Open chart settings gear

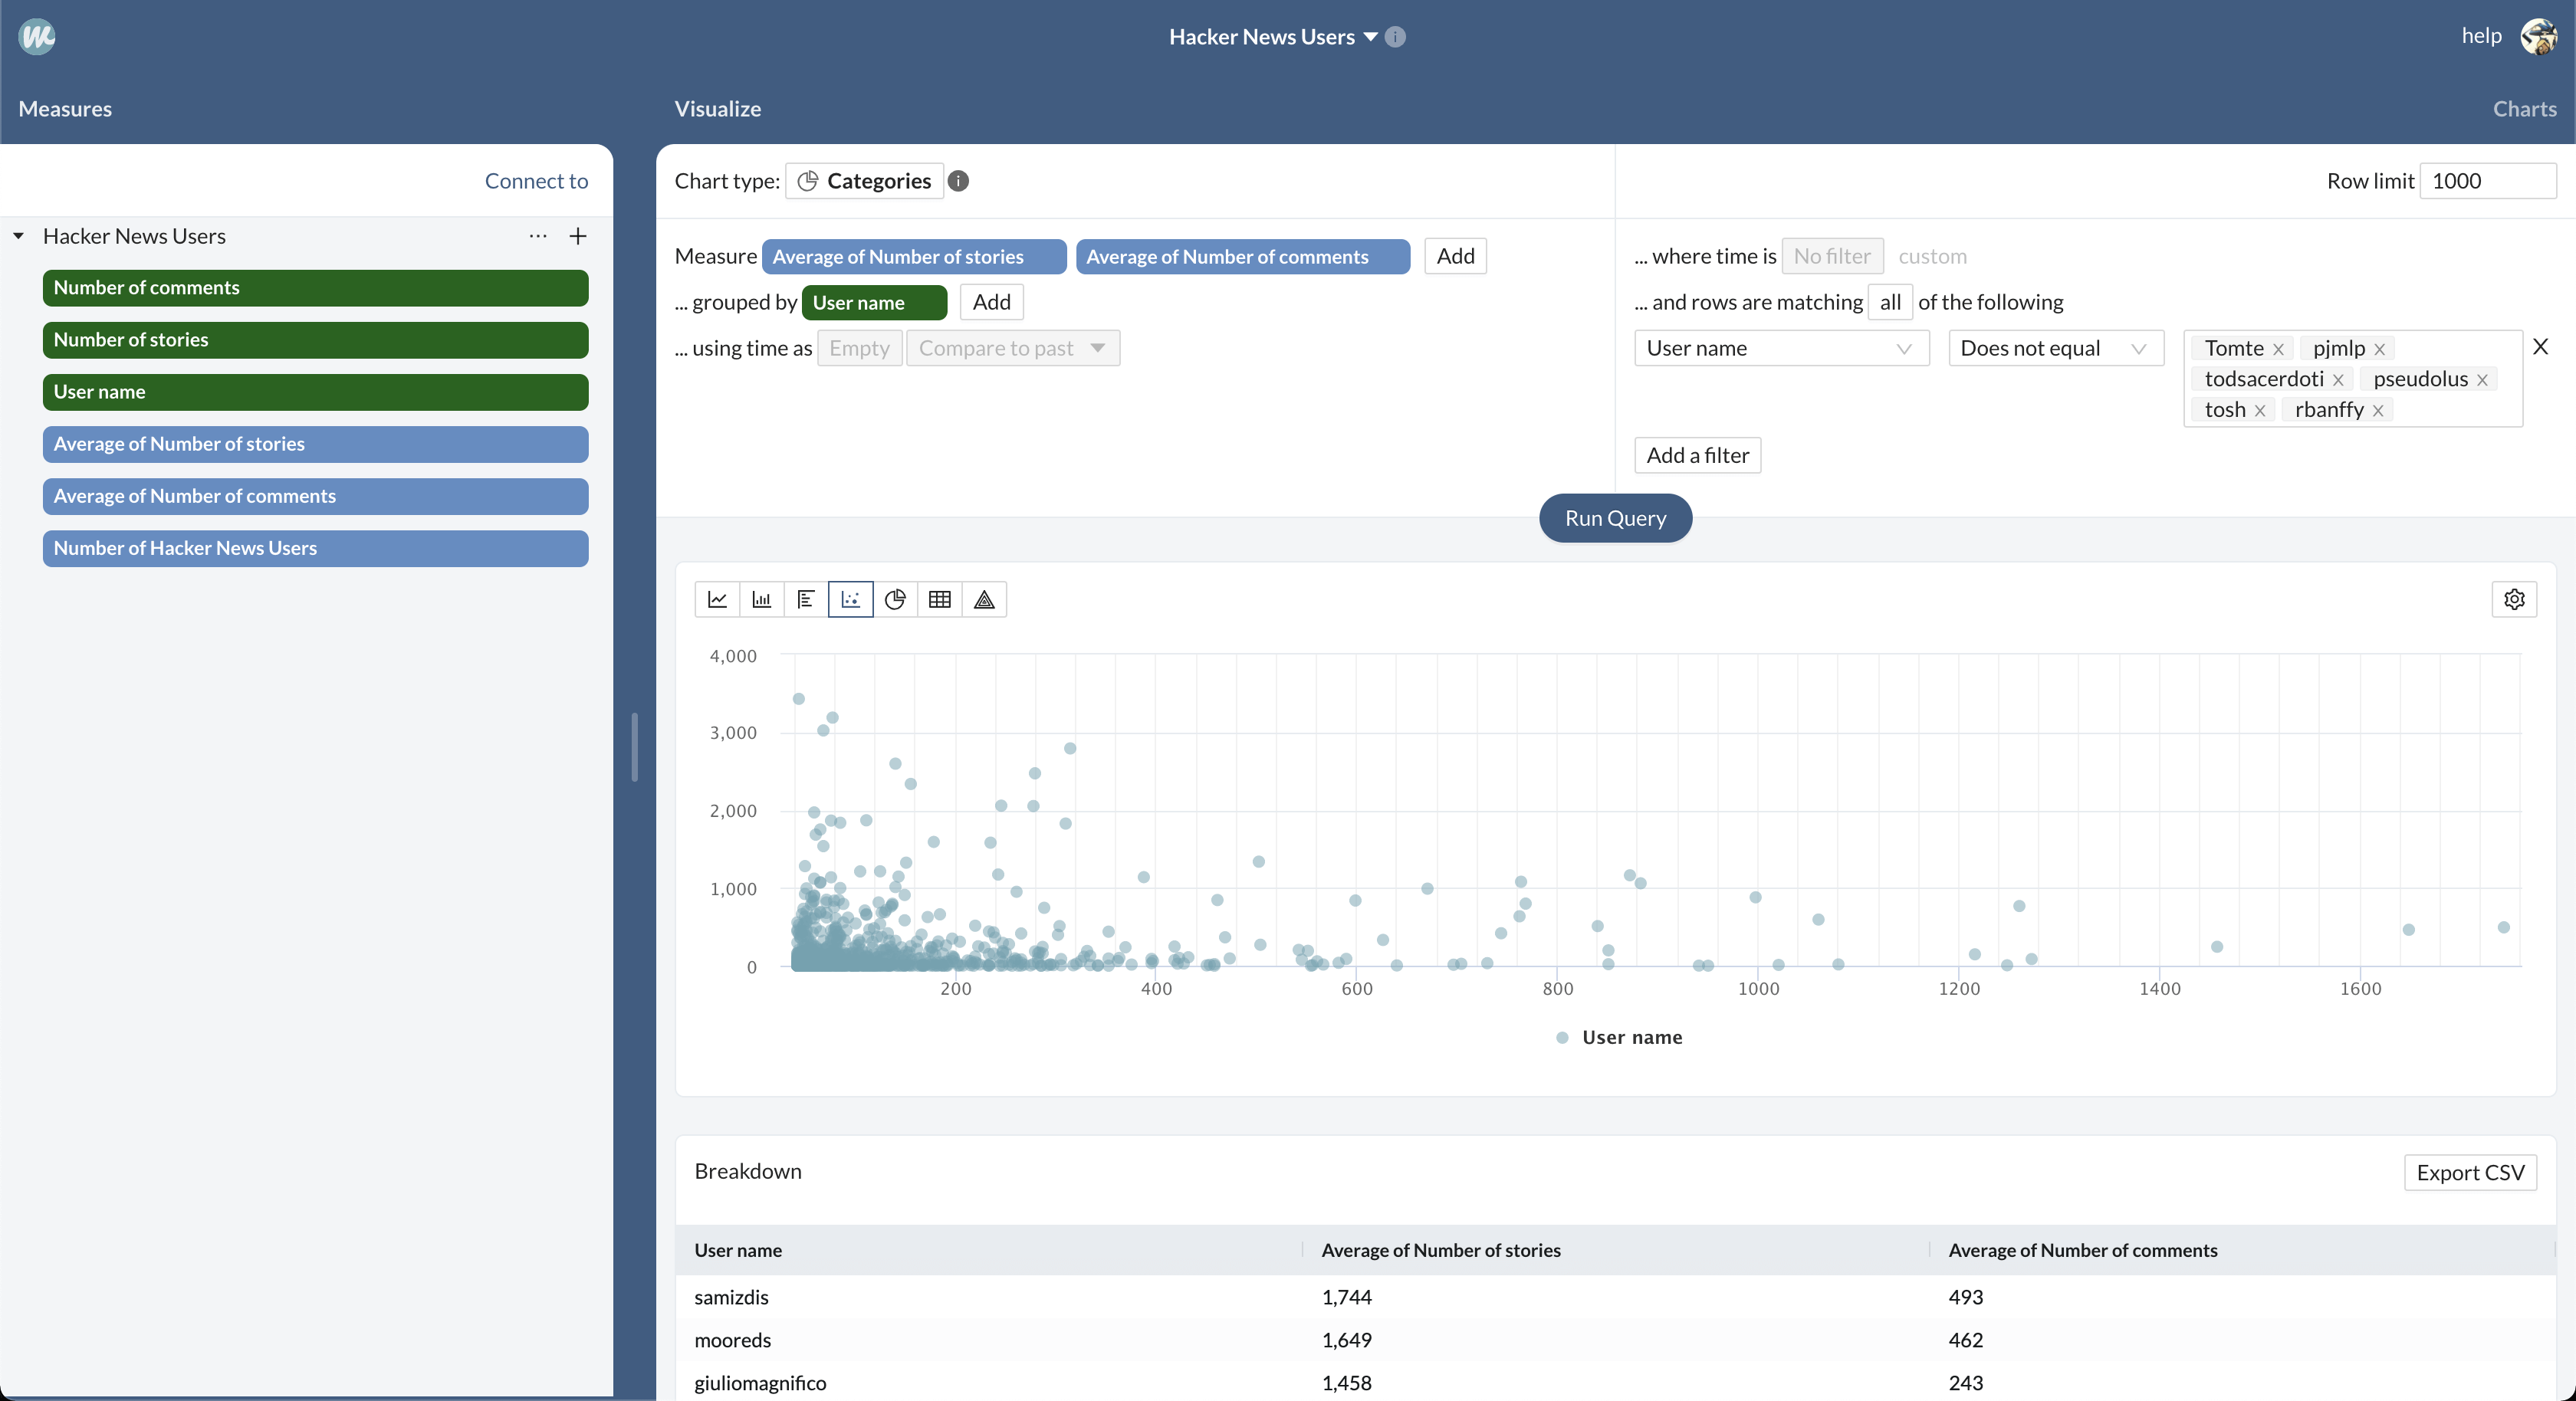click(2515, 599)
